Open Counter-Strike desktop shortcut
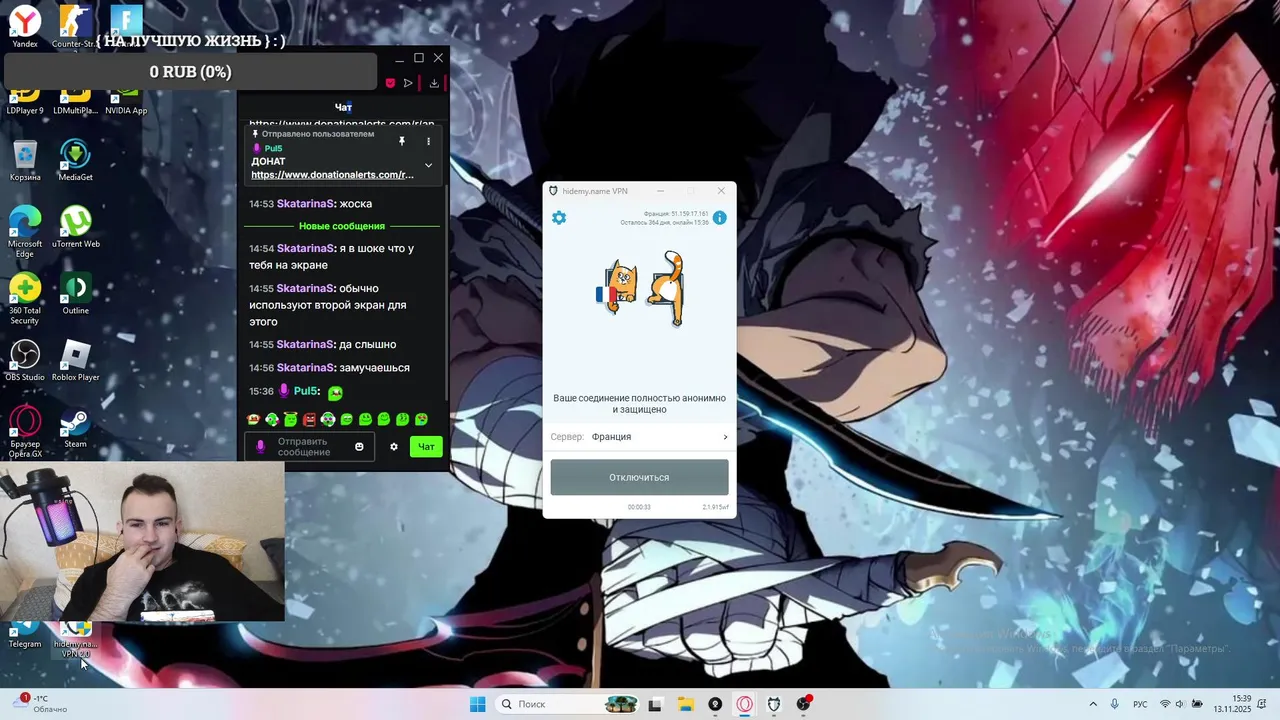 click(74, 26)
